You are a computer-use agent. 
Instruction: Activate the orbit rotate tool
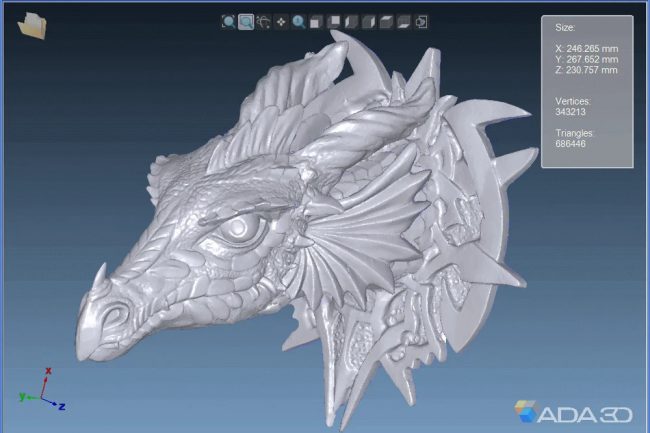tap(264, 21)
